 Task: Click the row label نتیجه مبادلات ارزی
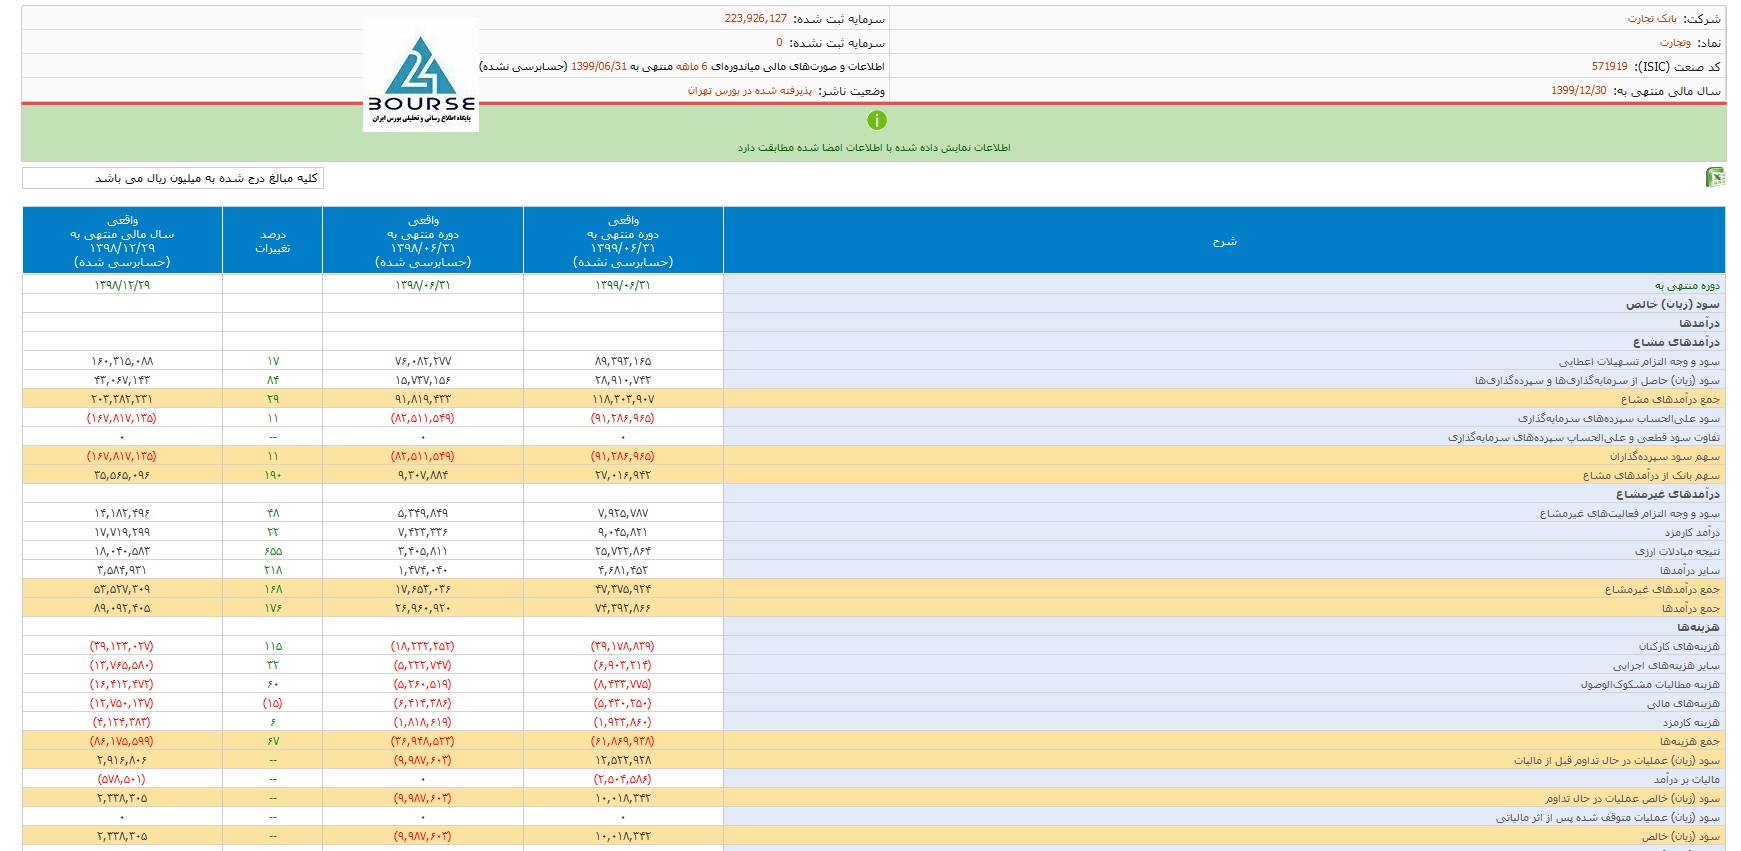pos(1677,551)
